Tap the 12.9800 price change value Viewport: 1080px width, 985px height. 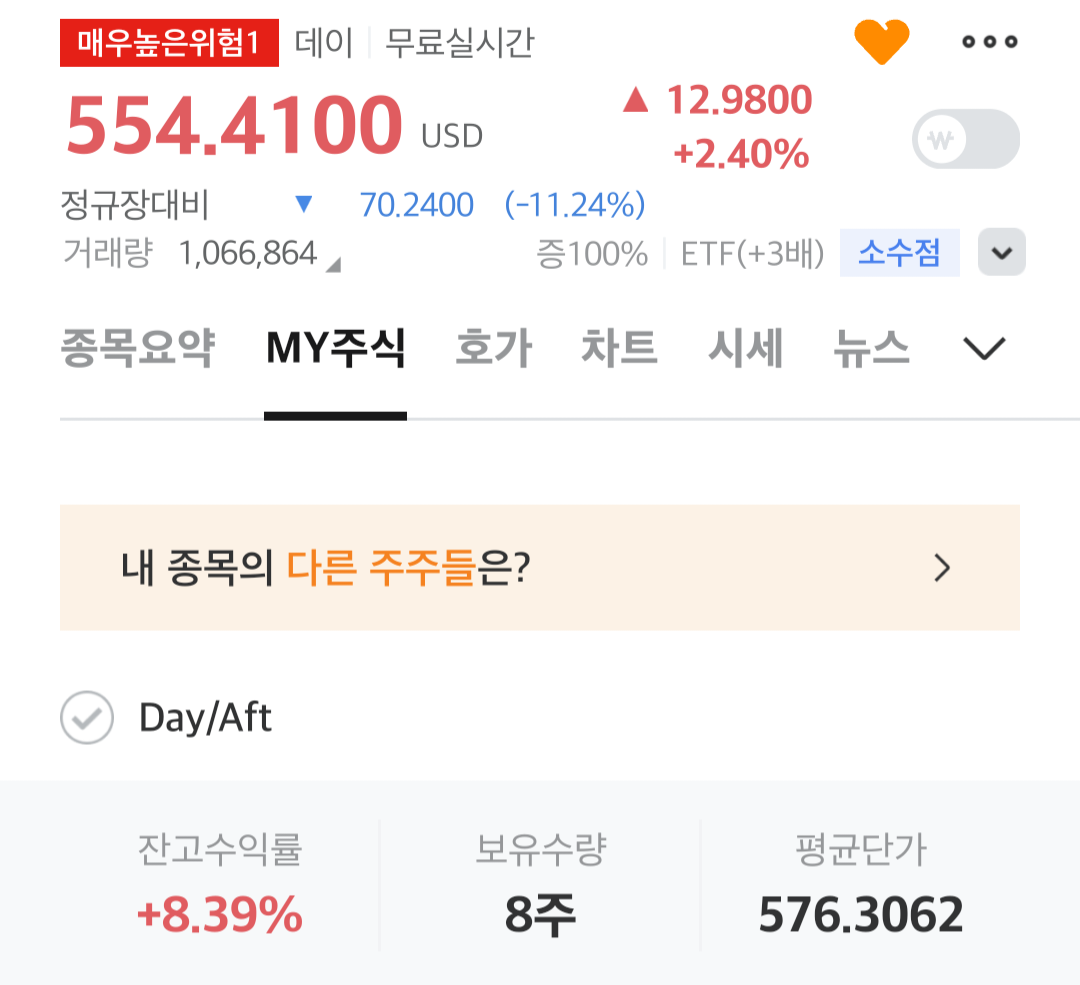coord(740,100)
